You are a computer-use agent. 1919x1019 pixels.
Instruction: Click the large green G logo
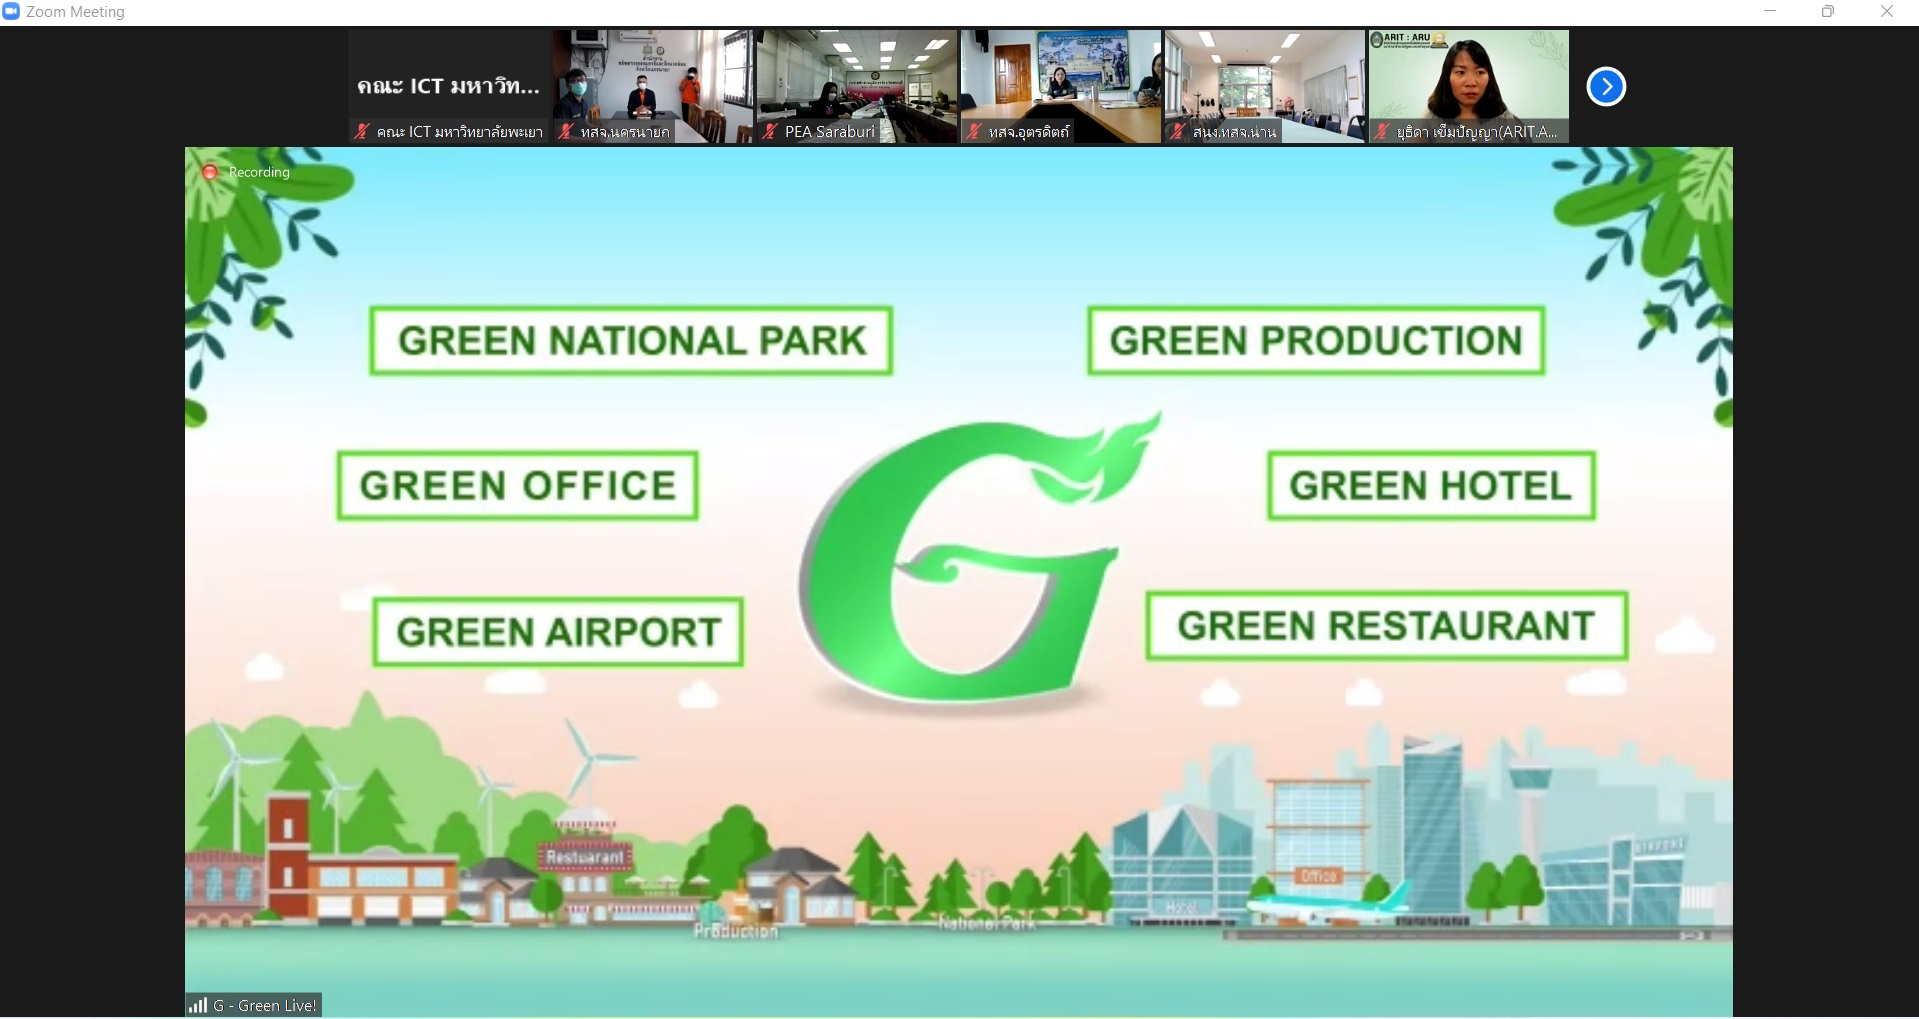click(960, 570)
